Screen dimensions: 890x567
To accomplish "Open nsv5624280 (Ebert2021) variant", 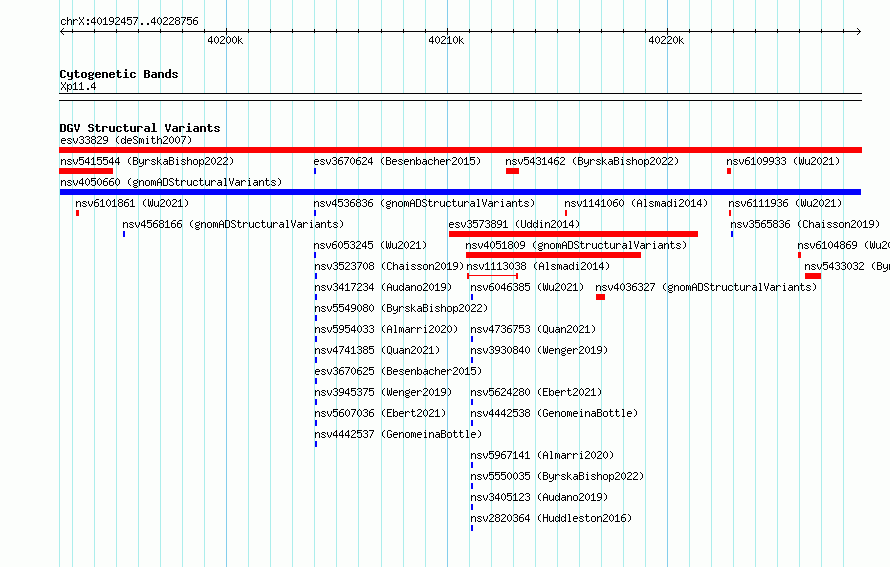I will pos(536,392).
